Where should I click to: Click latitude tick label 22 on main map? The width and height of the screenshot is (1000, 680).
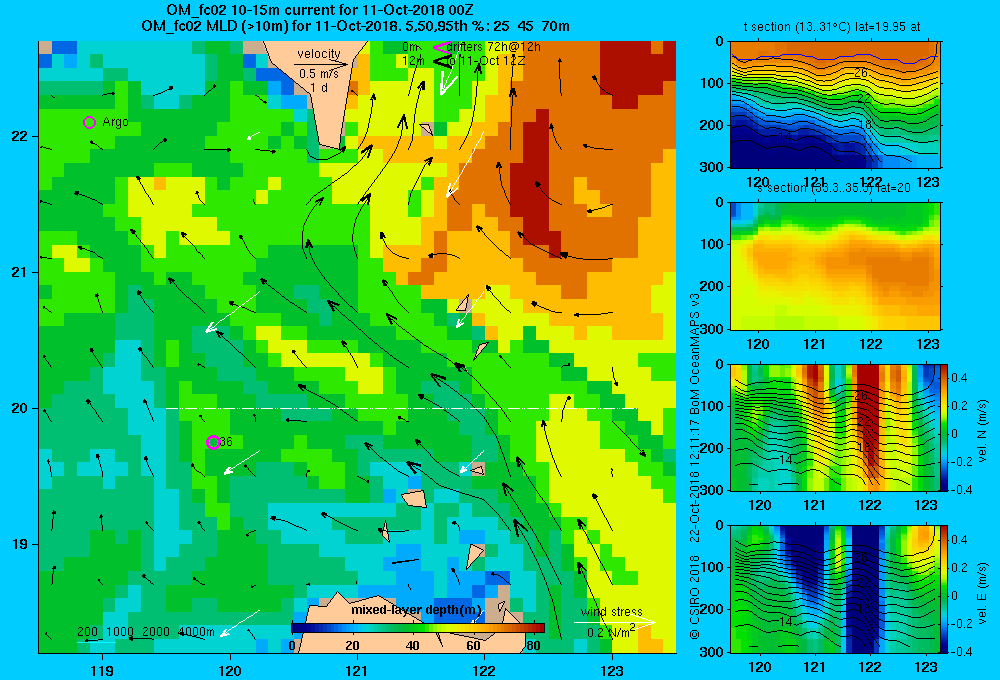[x=20, y=137]
